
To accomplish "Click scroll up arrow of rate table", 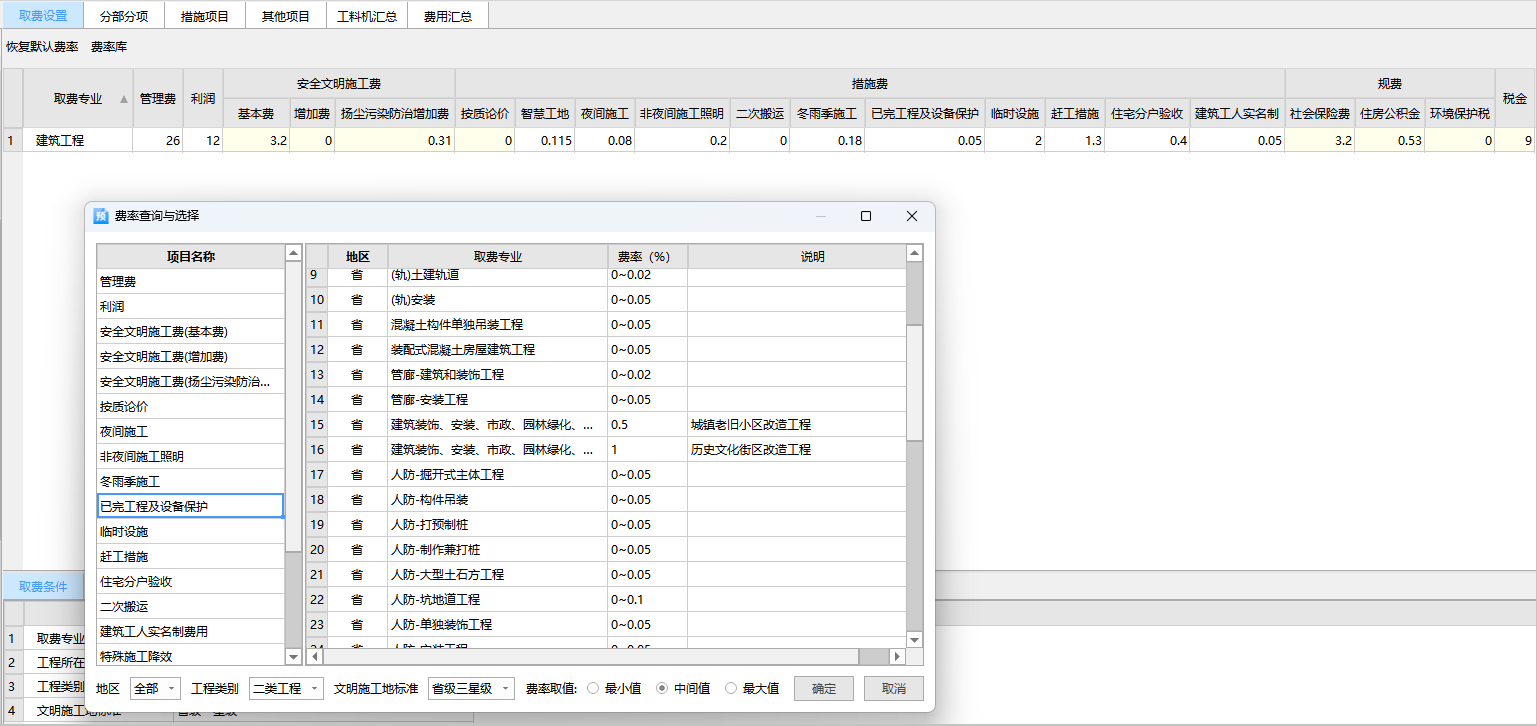I will click(x=914, y=254).
